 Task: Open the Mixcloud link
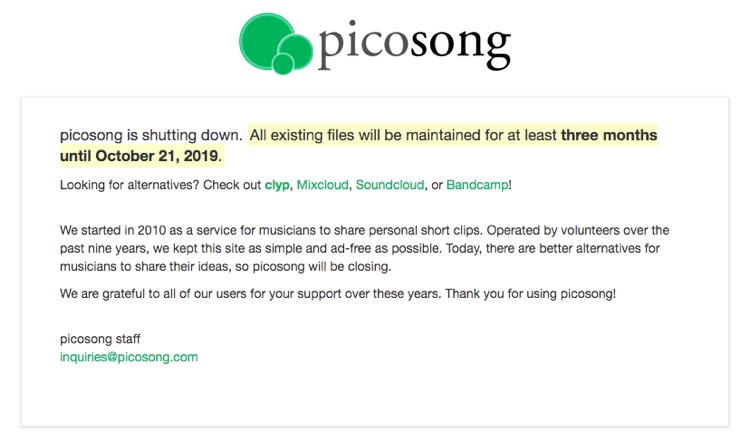(x=322, y=185)
